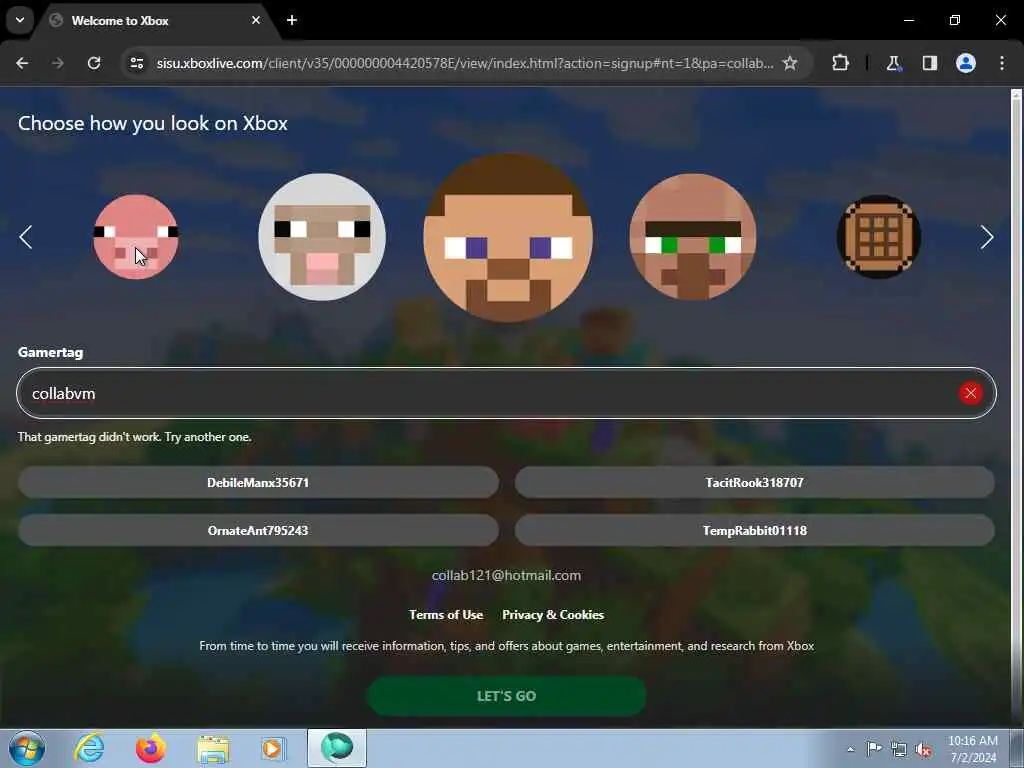Open the Privacy & Cookies link
This screenshot has height=768, width=1024.
click(x=552, y=615)
